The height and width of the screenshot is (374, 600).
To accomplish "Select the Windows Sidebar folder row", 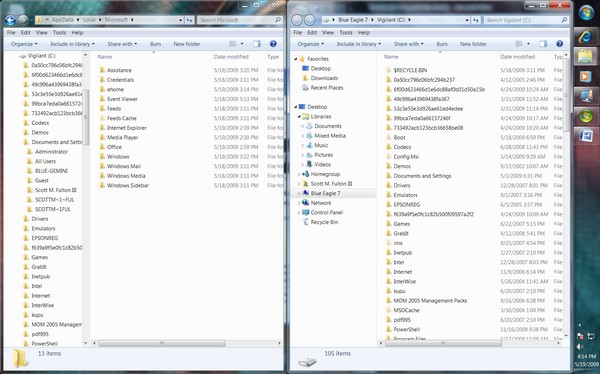I will [x=128, y=185].
